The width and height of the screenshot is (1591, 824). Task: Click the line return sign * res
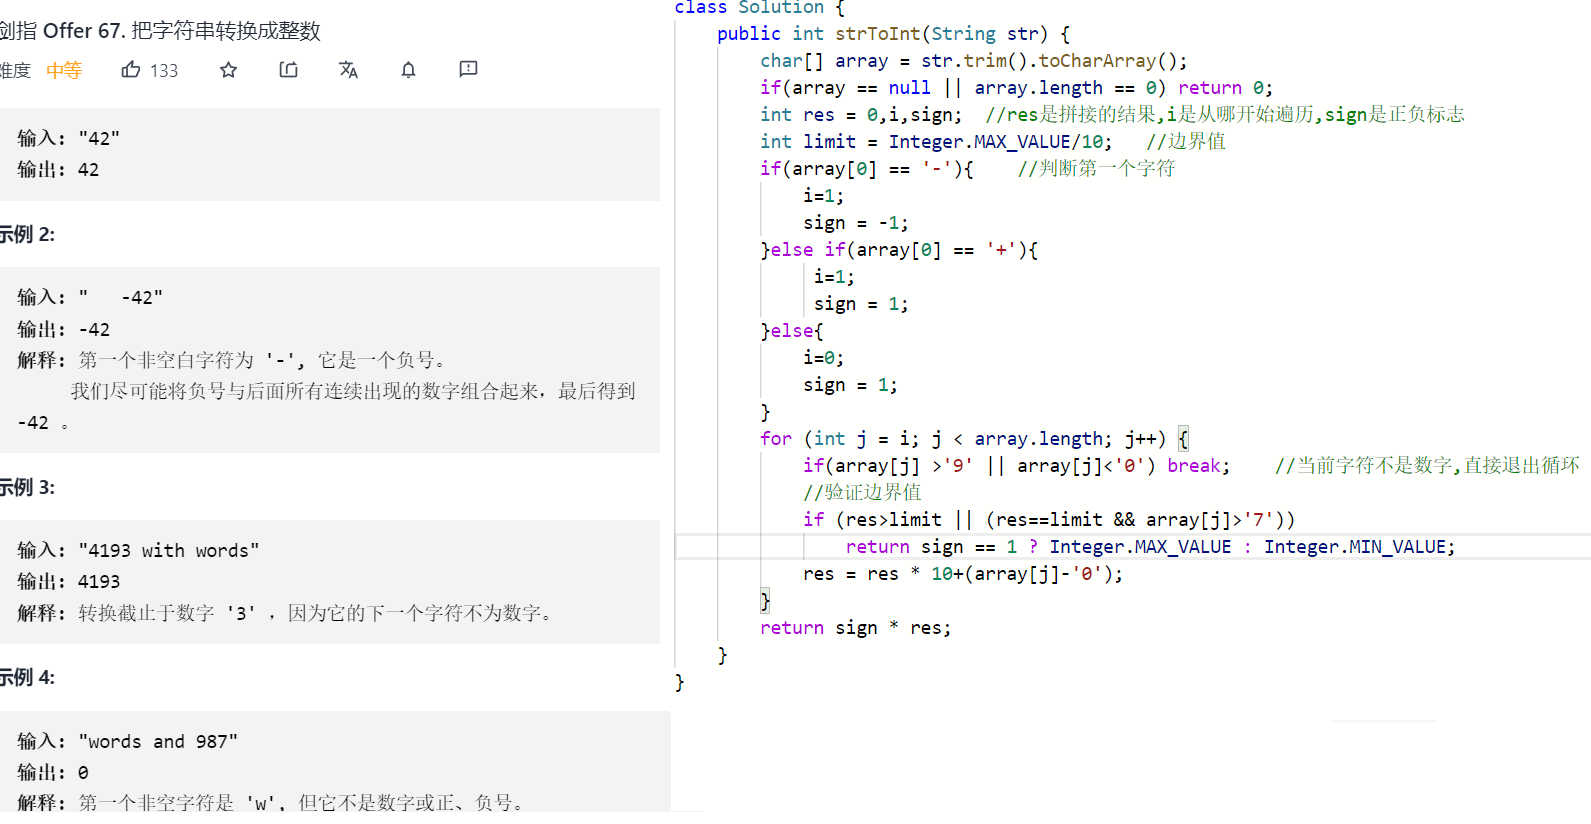point(856,628)
